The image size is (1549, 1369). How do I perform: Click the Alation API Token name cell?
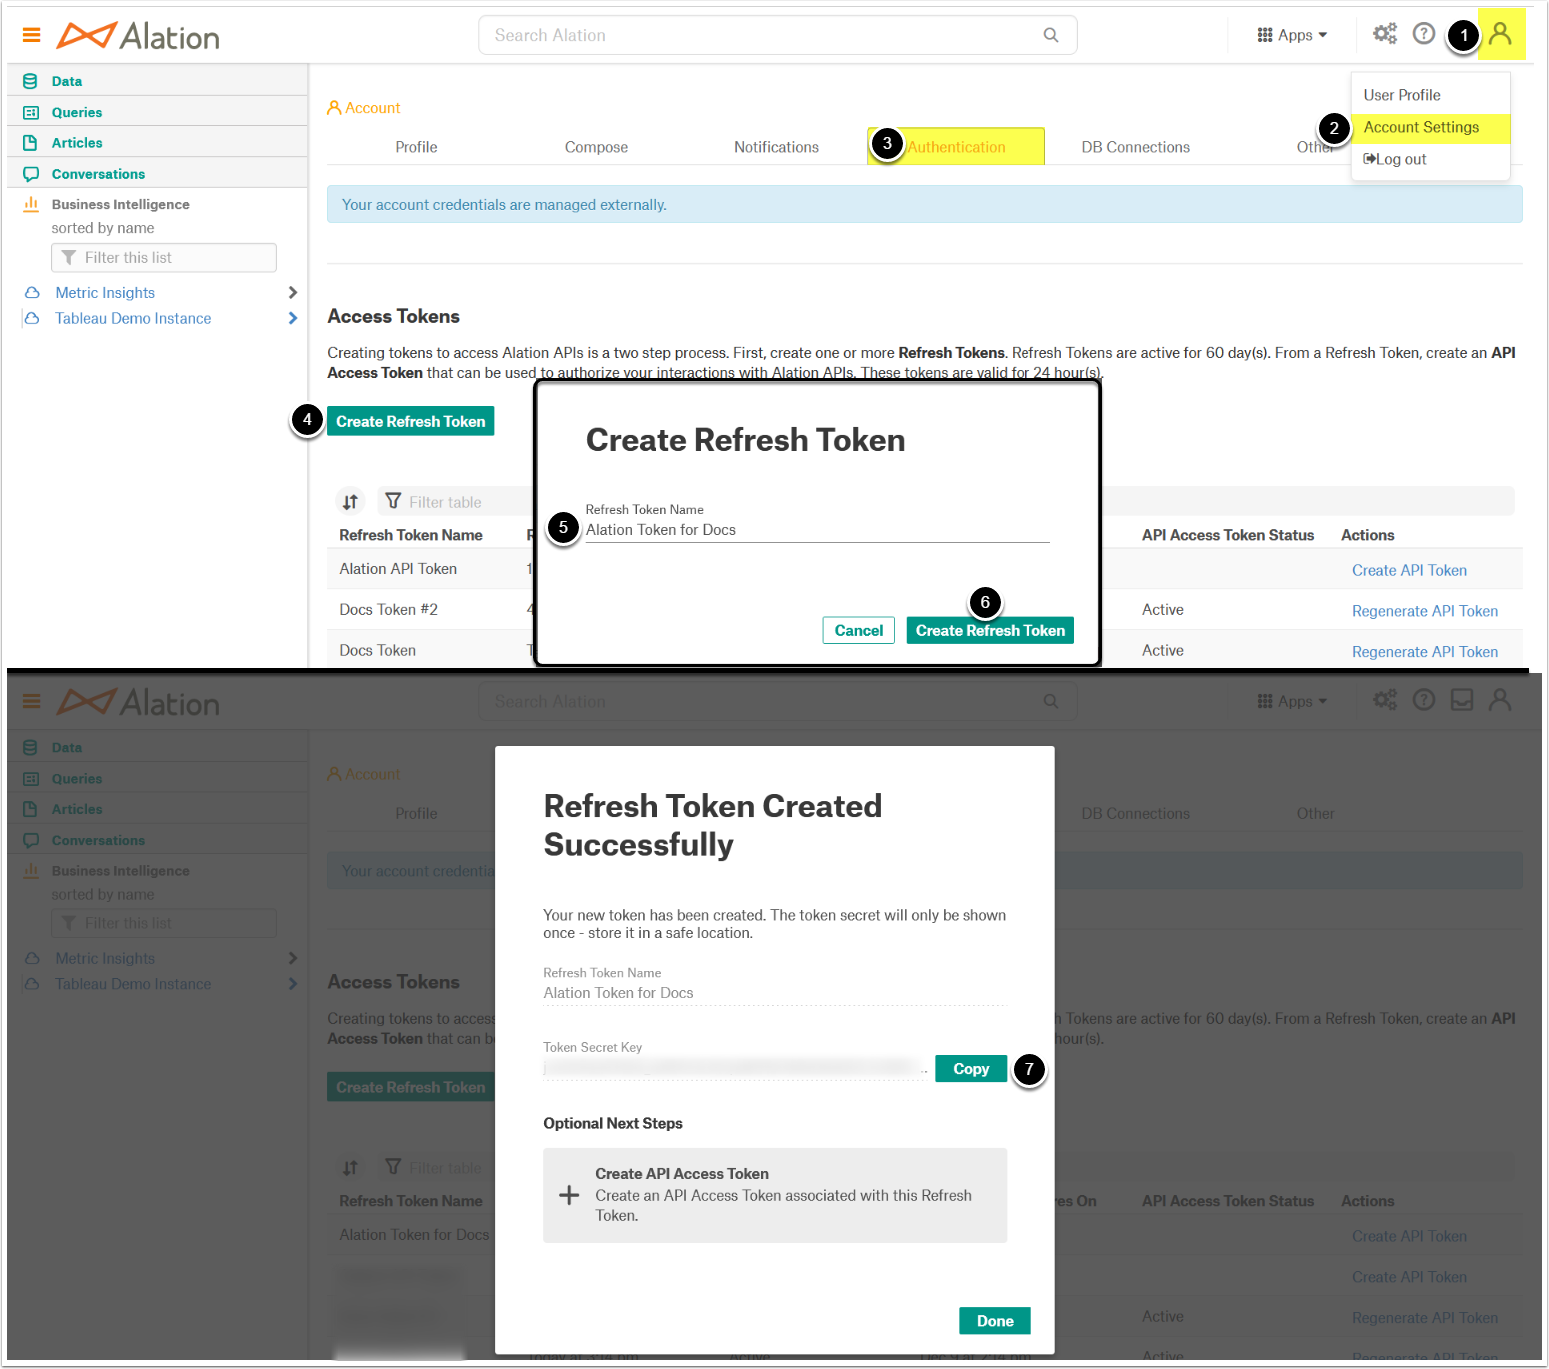[398, 569]
